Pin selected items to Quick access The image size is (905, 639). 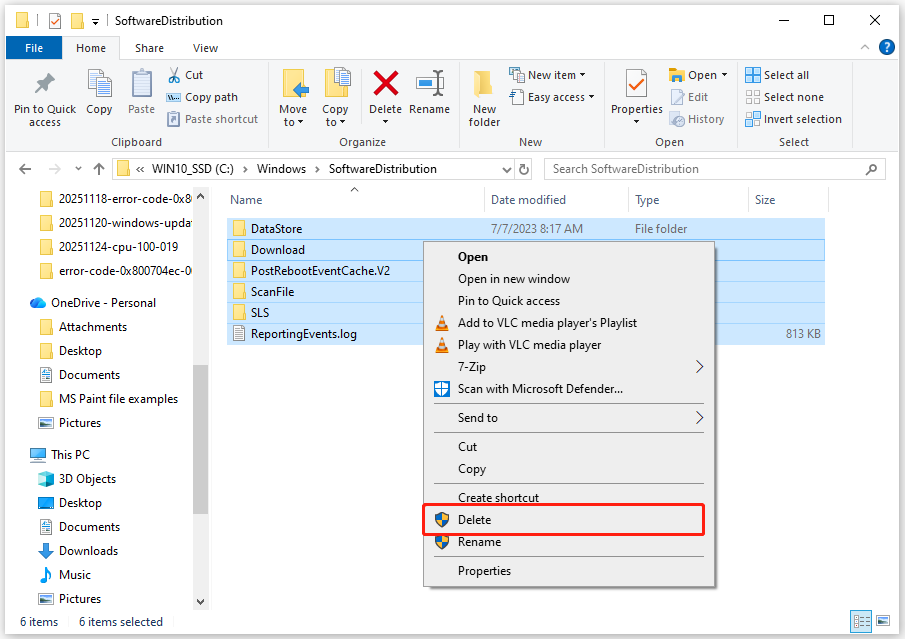coord(43,95)
